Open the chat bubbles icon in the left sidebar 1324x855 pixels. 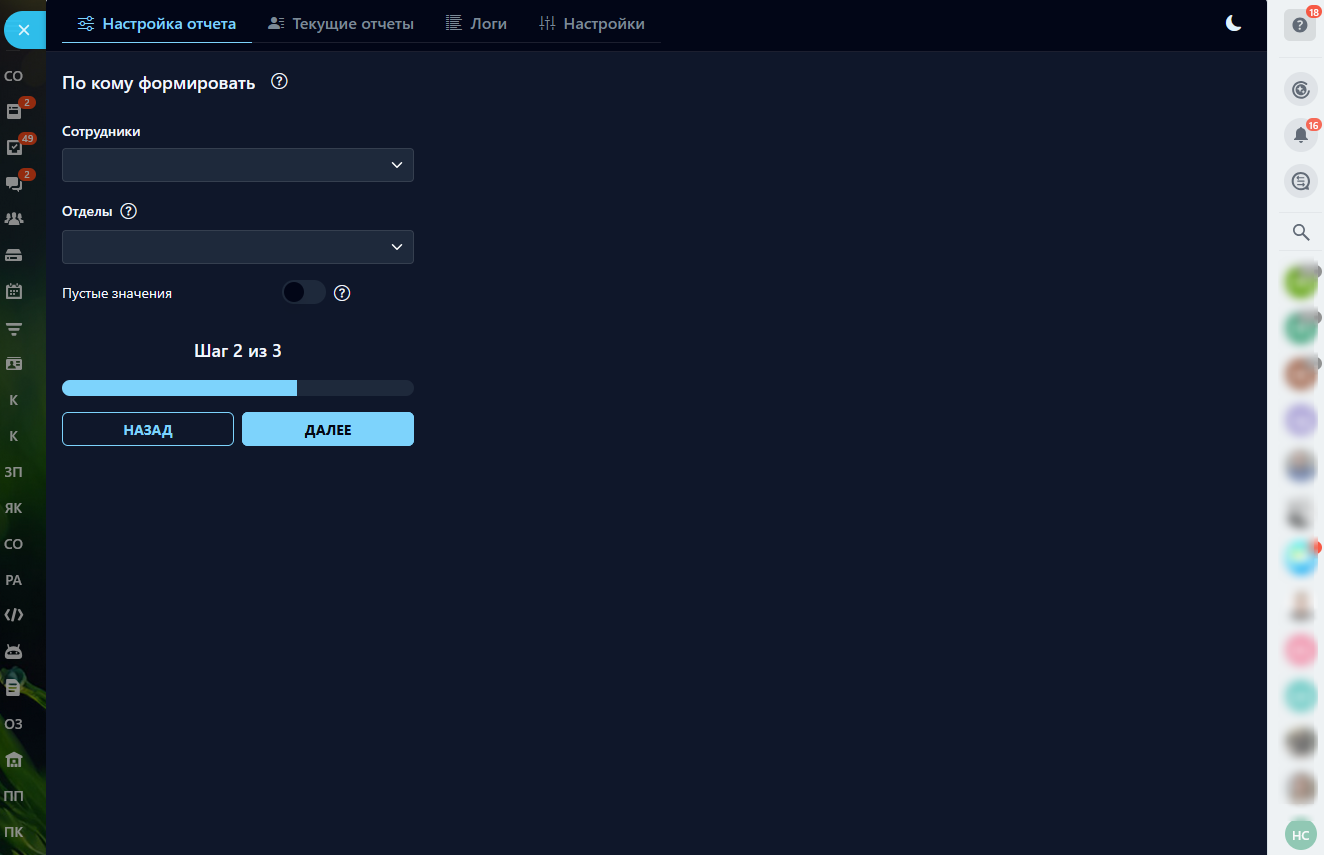point(14,183)
